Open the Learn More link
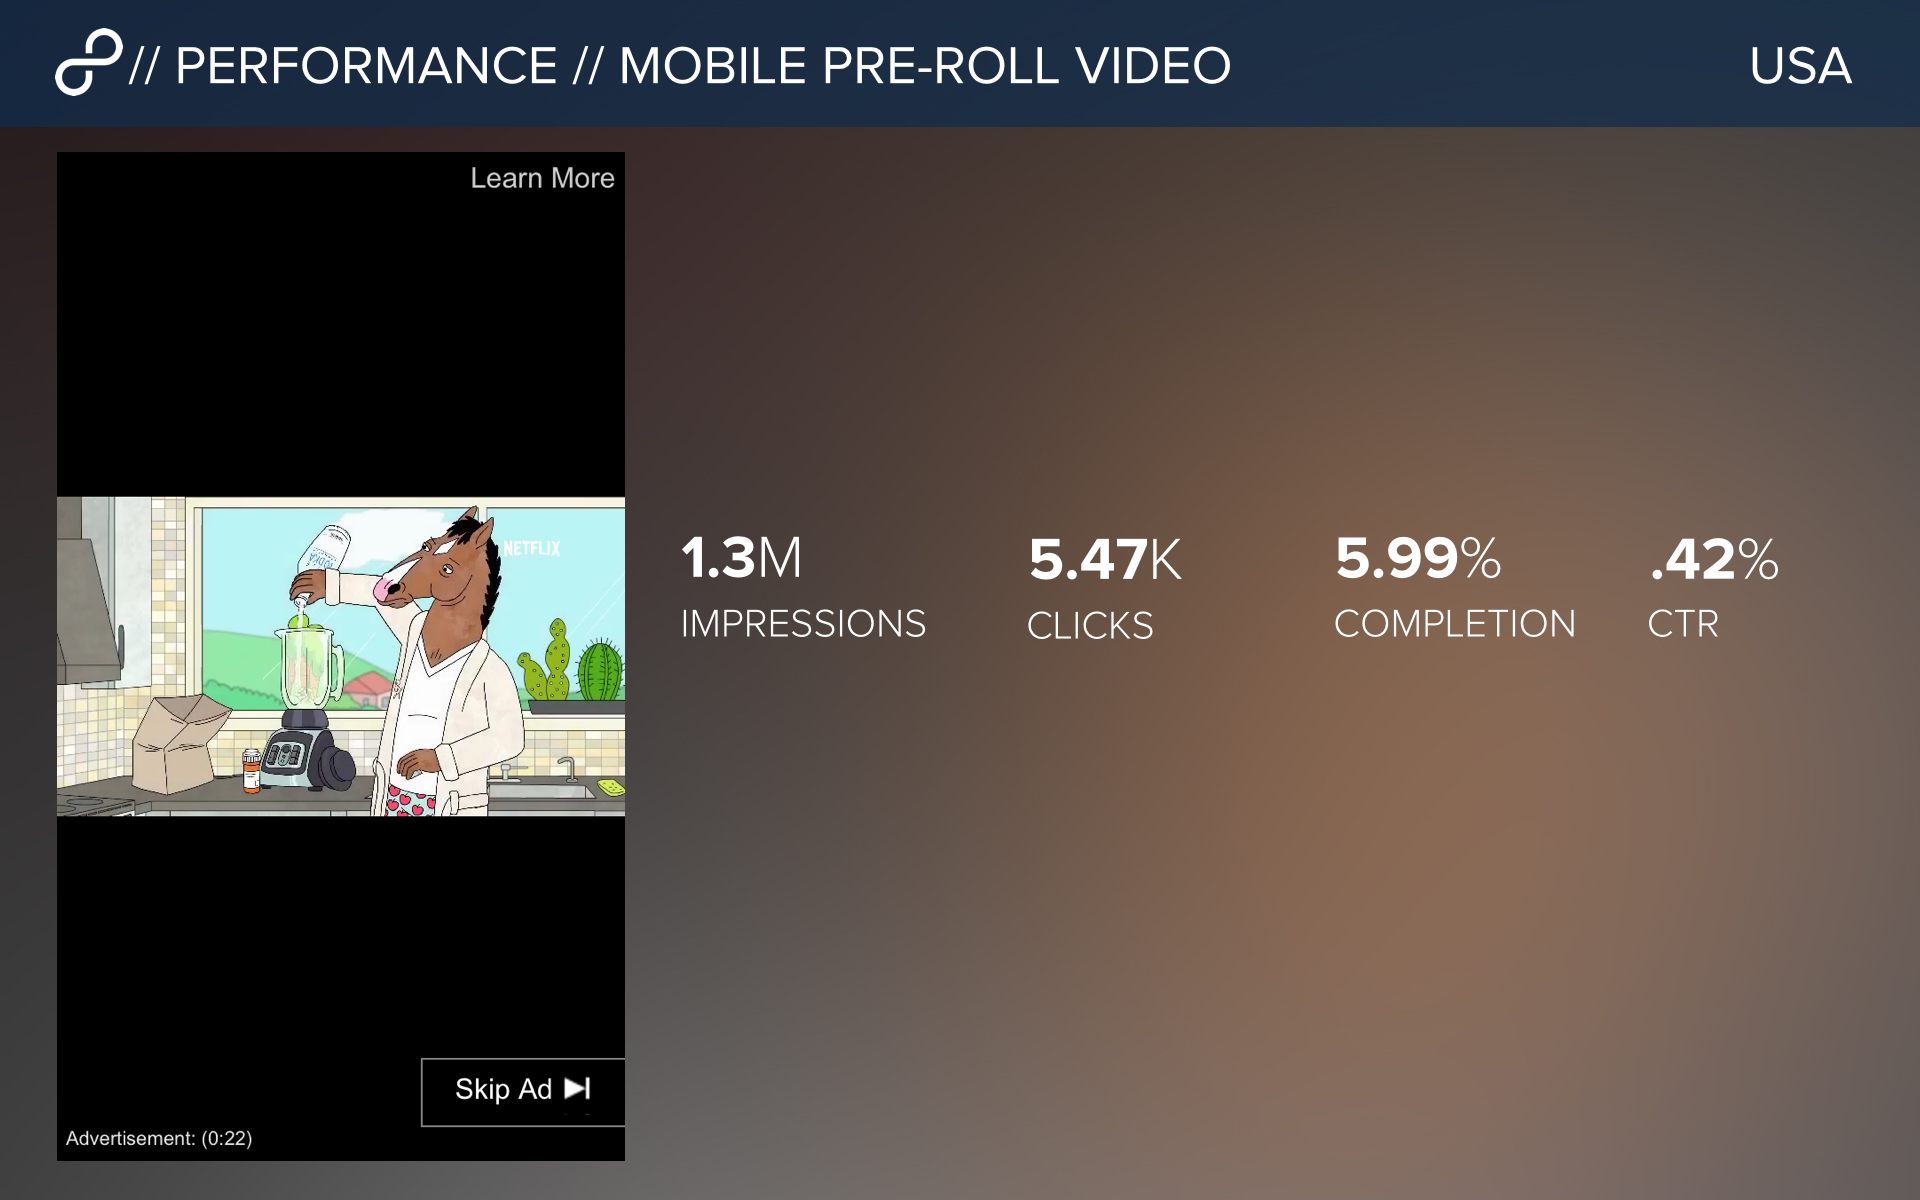 [x=542, y=178]
